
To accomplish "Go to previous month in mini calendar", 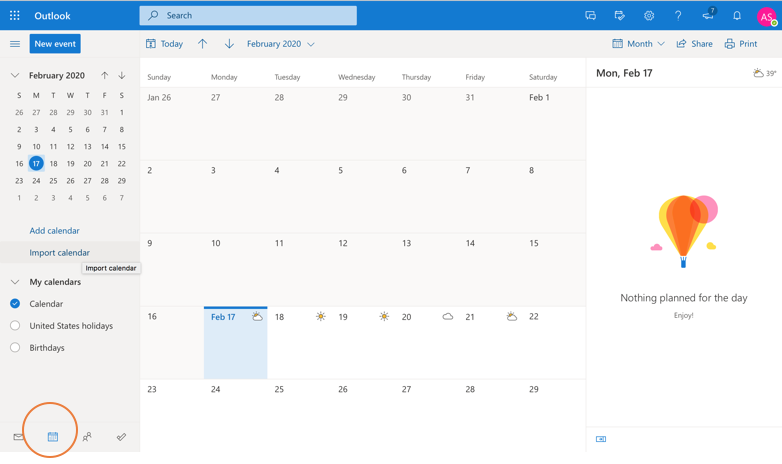I will [x=104, y=75].
